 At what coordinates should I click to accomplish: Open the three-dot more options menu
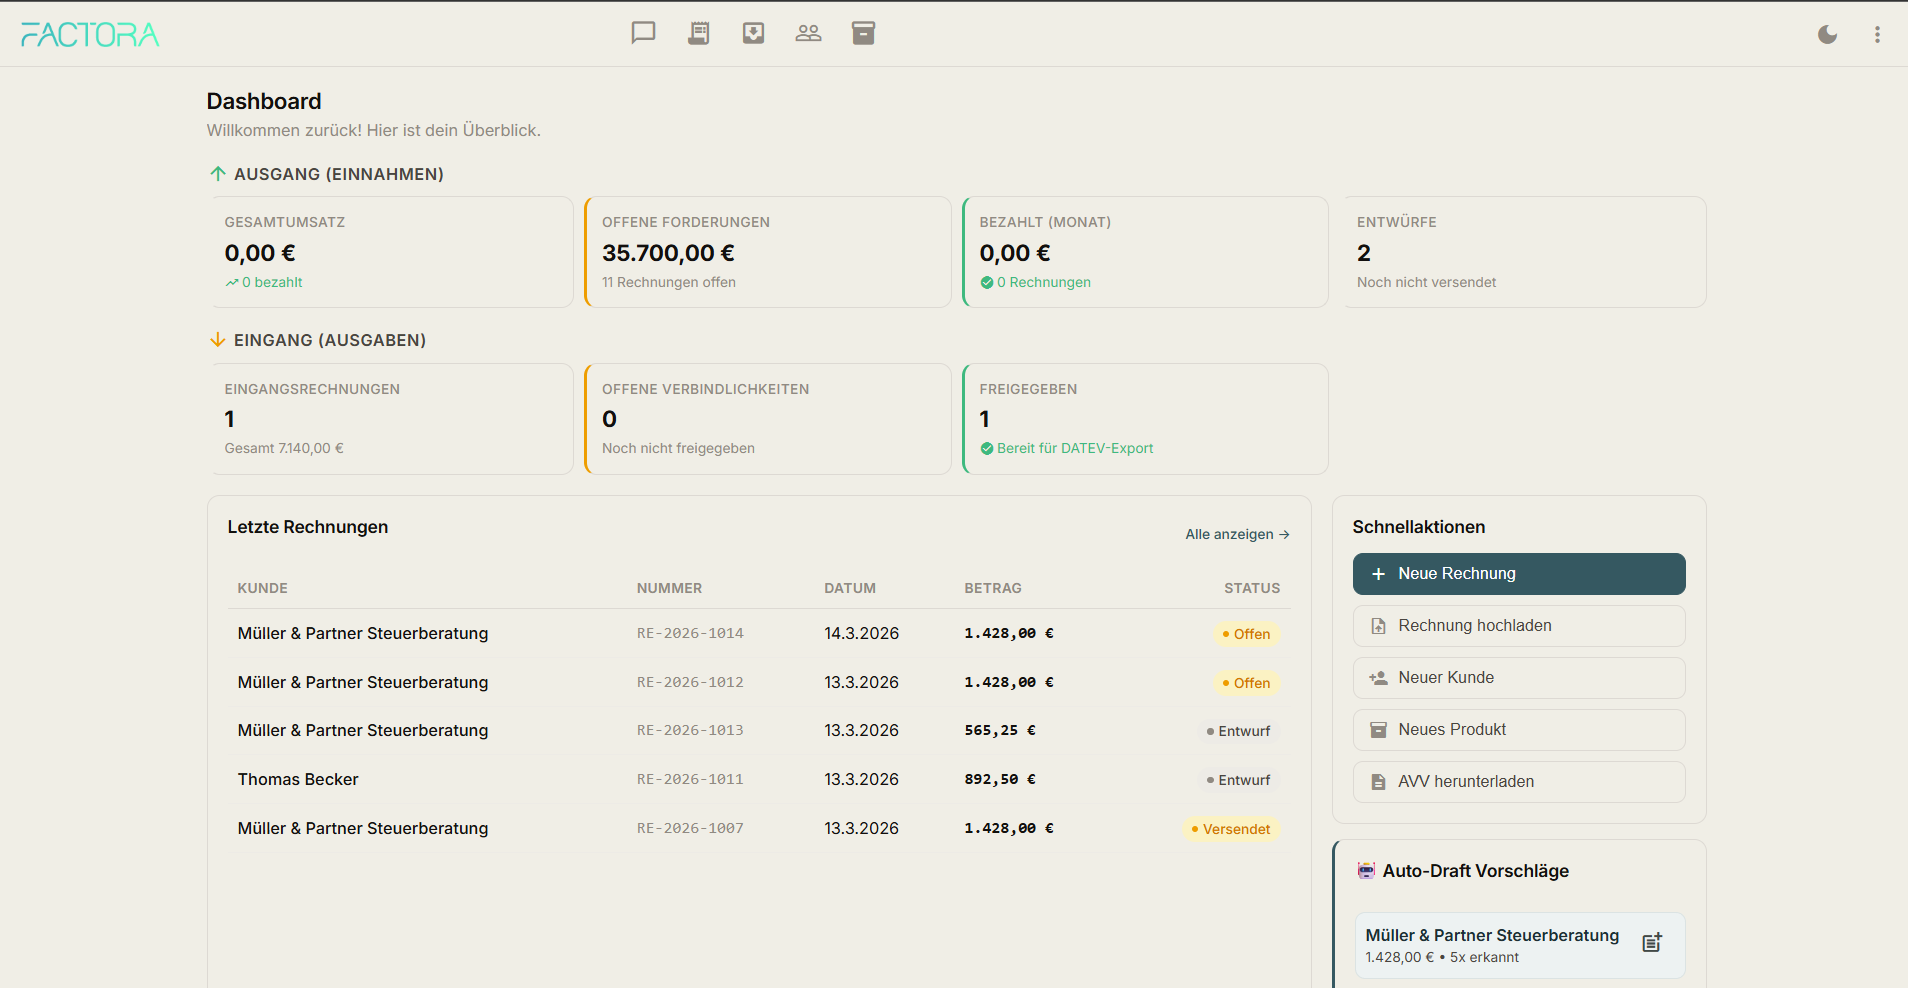(1877, 35)
